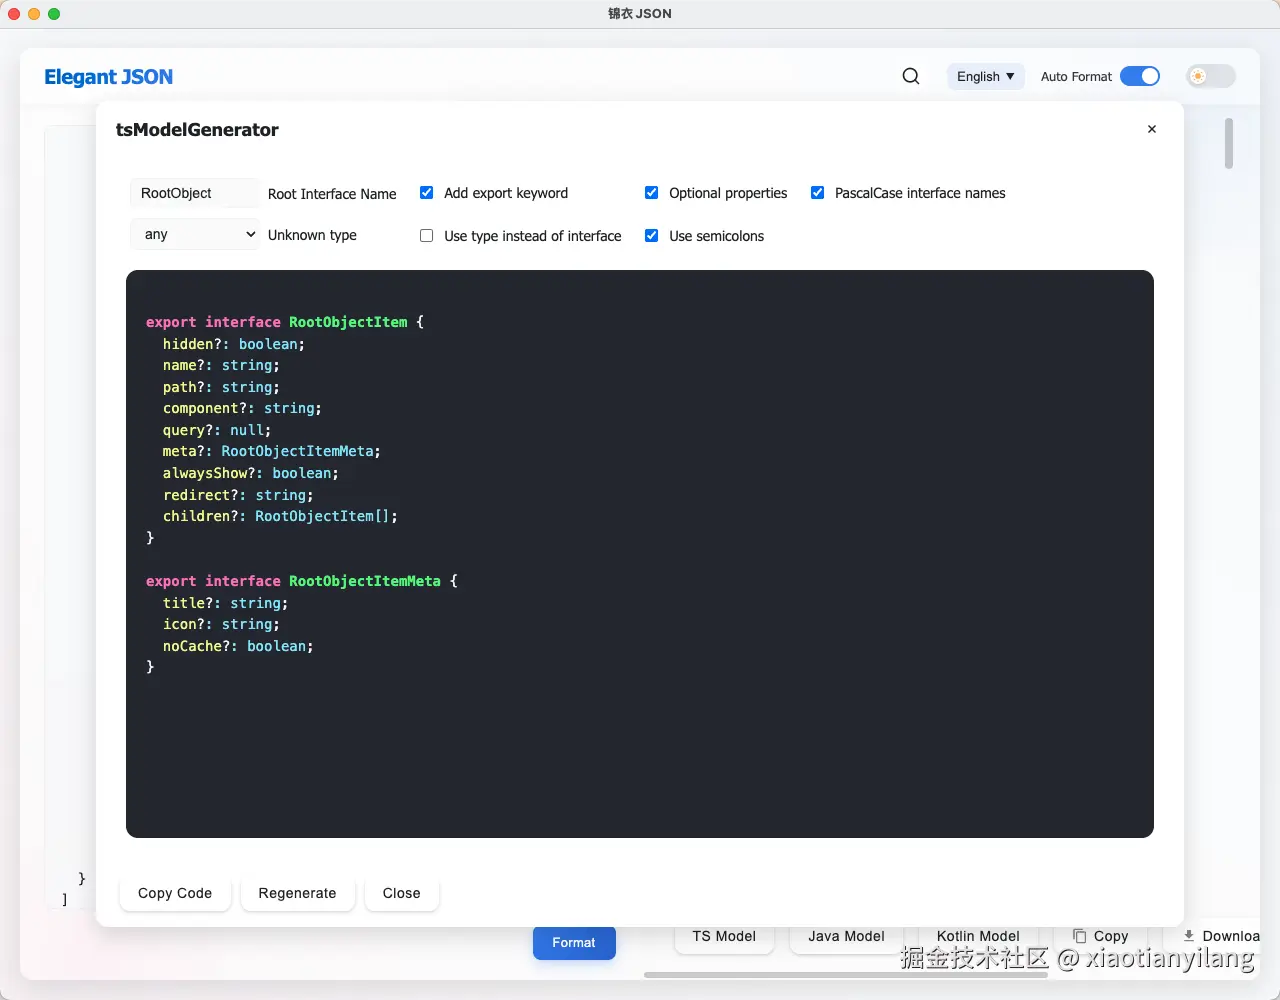The height and width of the screenshot is (1000, 1280).
Task: Click the Root Interface Name label
Action: pos(332,194)
